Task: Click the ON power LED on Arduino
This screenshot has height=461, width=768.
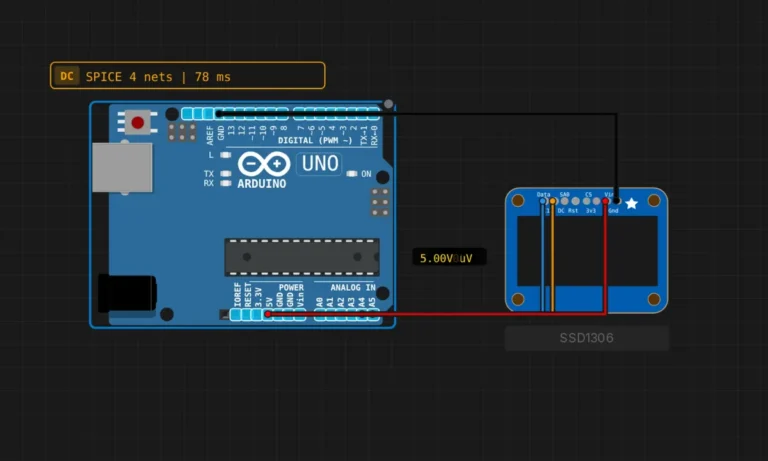Action: [352, 174]
